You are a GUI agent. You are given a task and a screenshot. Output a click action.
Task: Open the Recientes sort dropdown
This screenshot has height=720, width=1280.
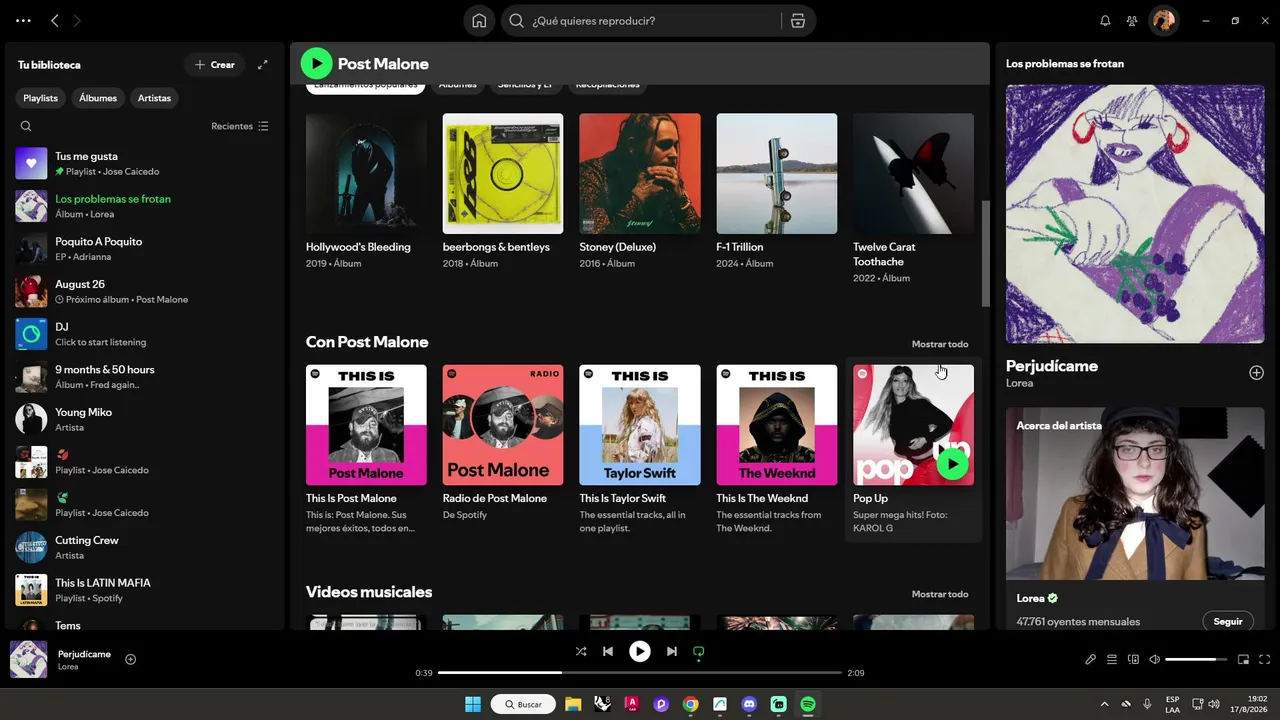point(240,126)
